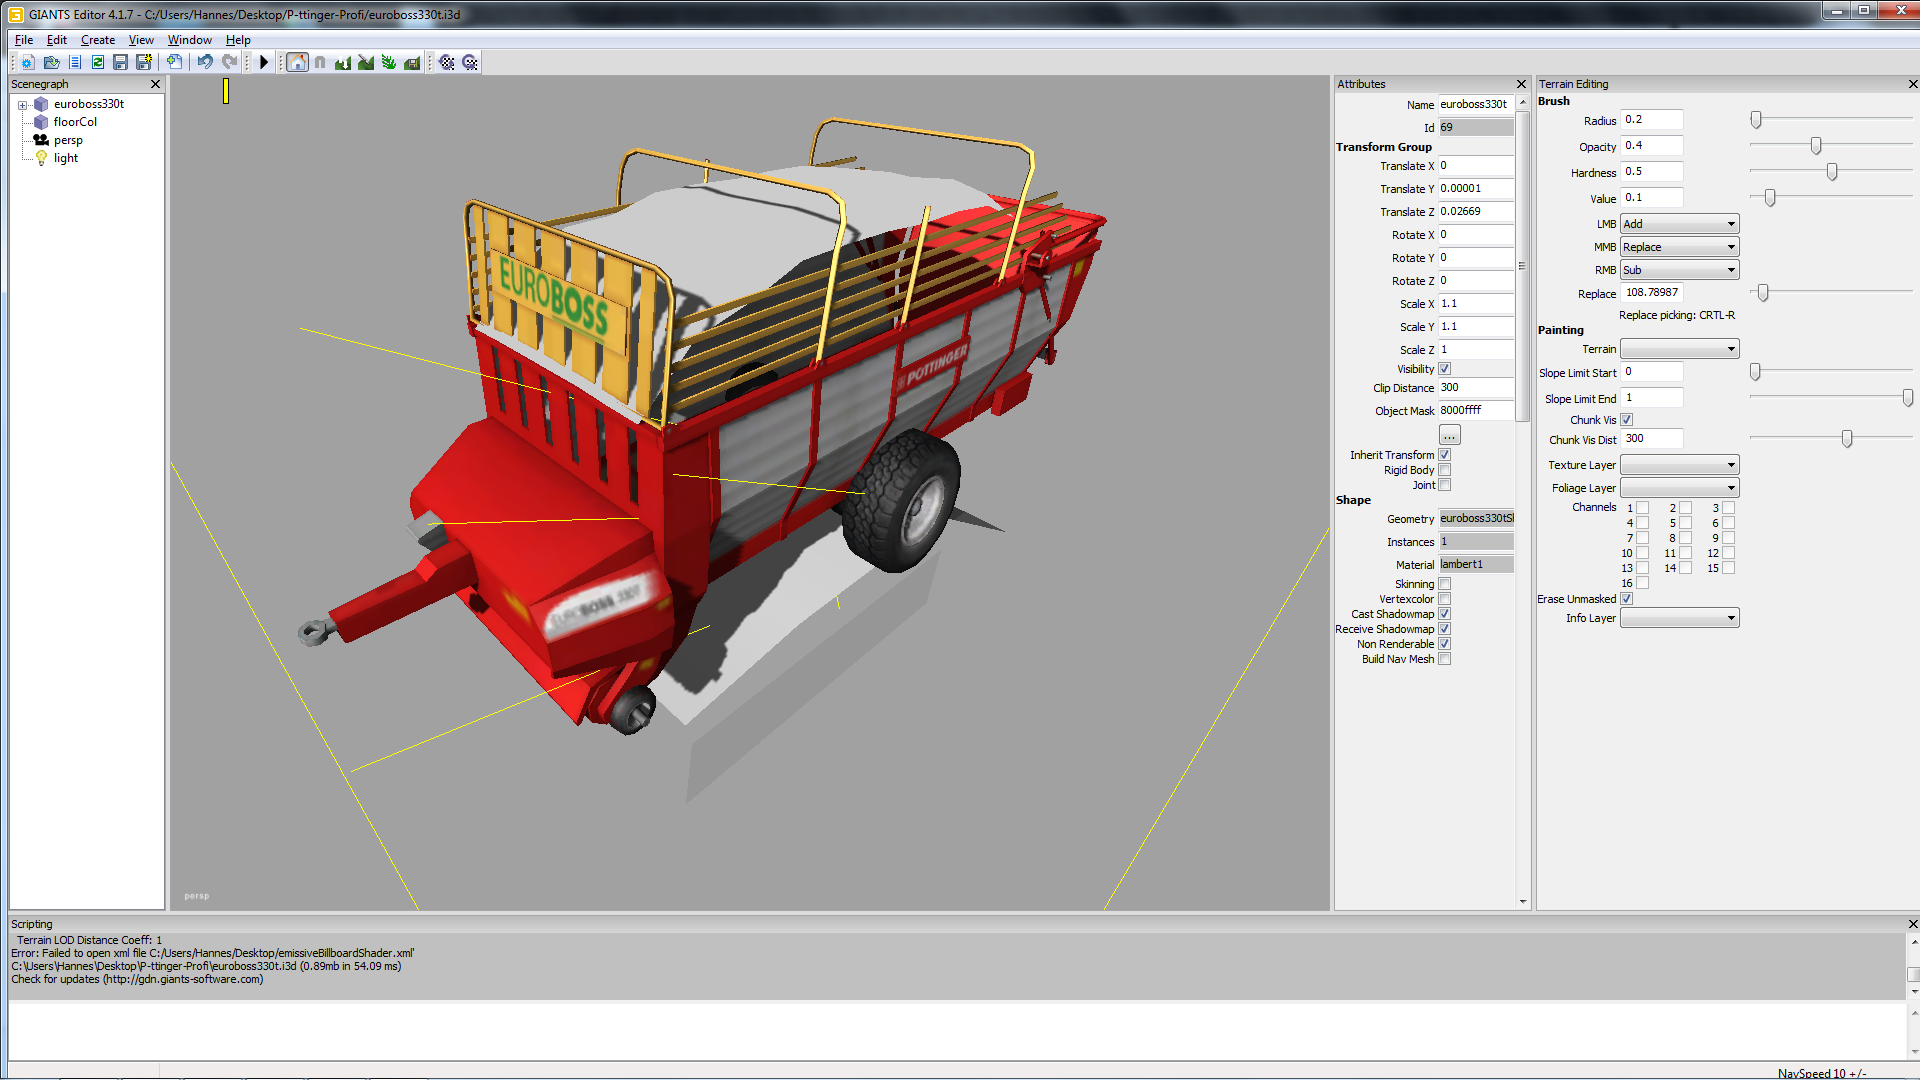The image size is (1920, 1080).
Task: Select the terrain sculpt tool icon
Action: [x=343, y=62]
